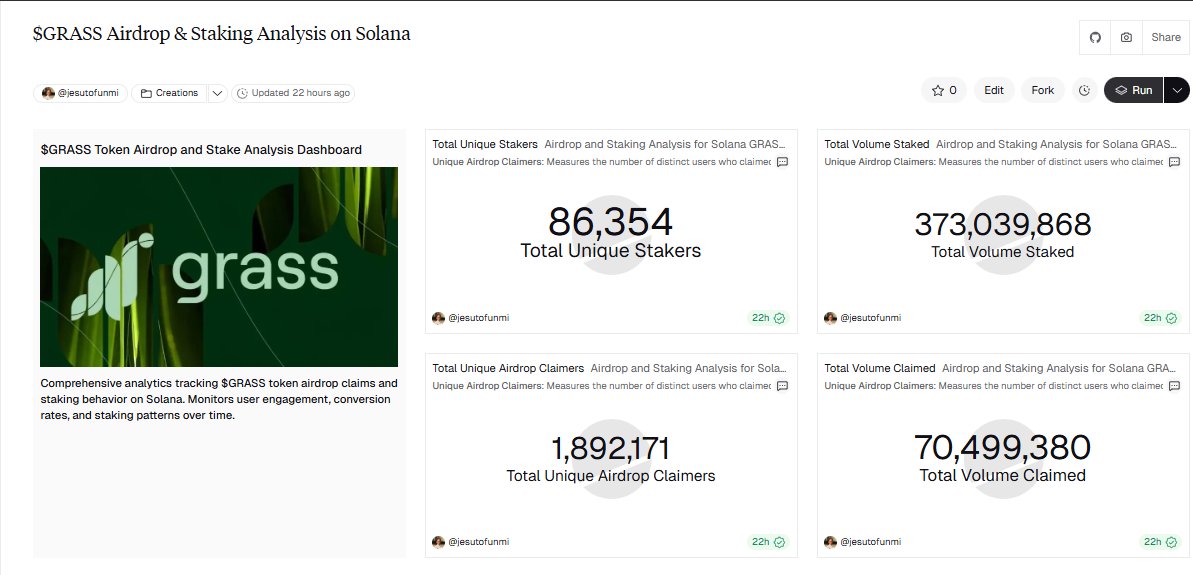
Task: Open the Total Volume Claimed card title
Action: point(880,368)
